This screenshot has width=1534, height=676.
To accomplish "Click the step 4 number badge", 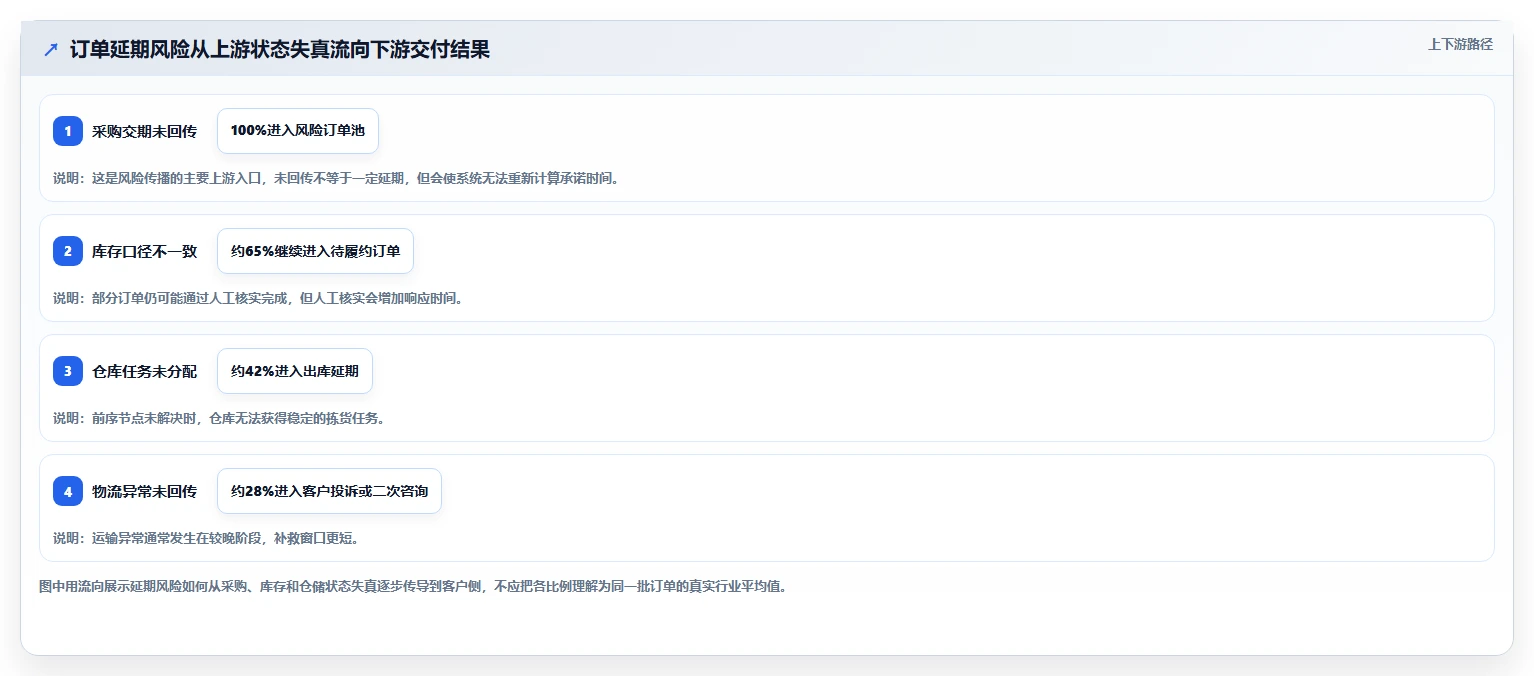I will click(68, 491).
